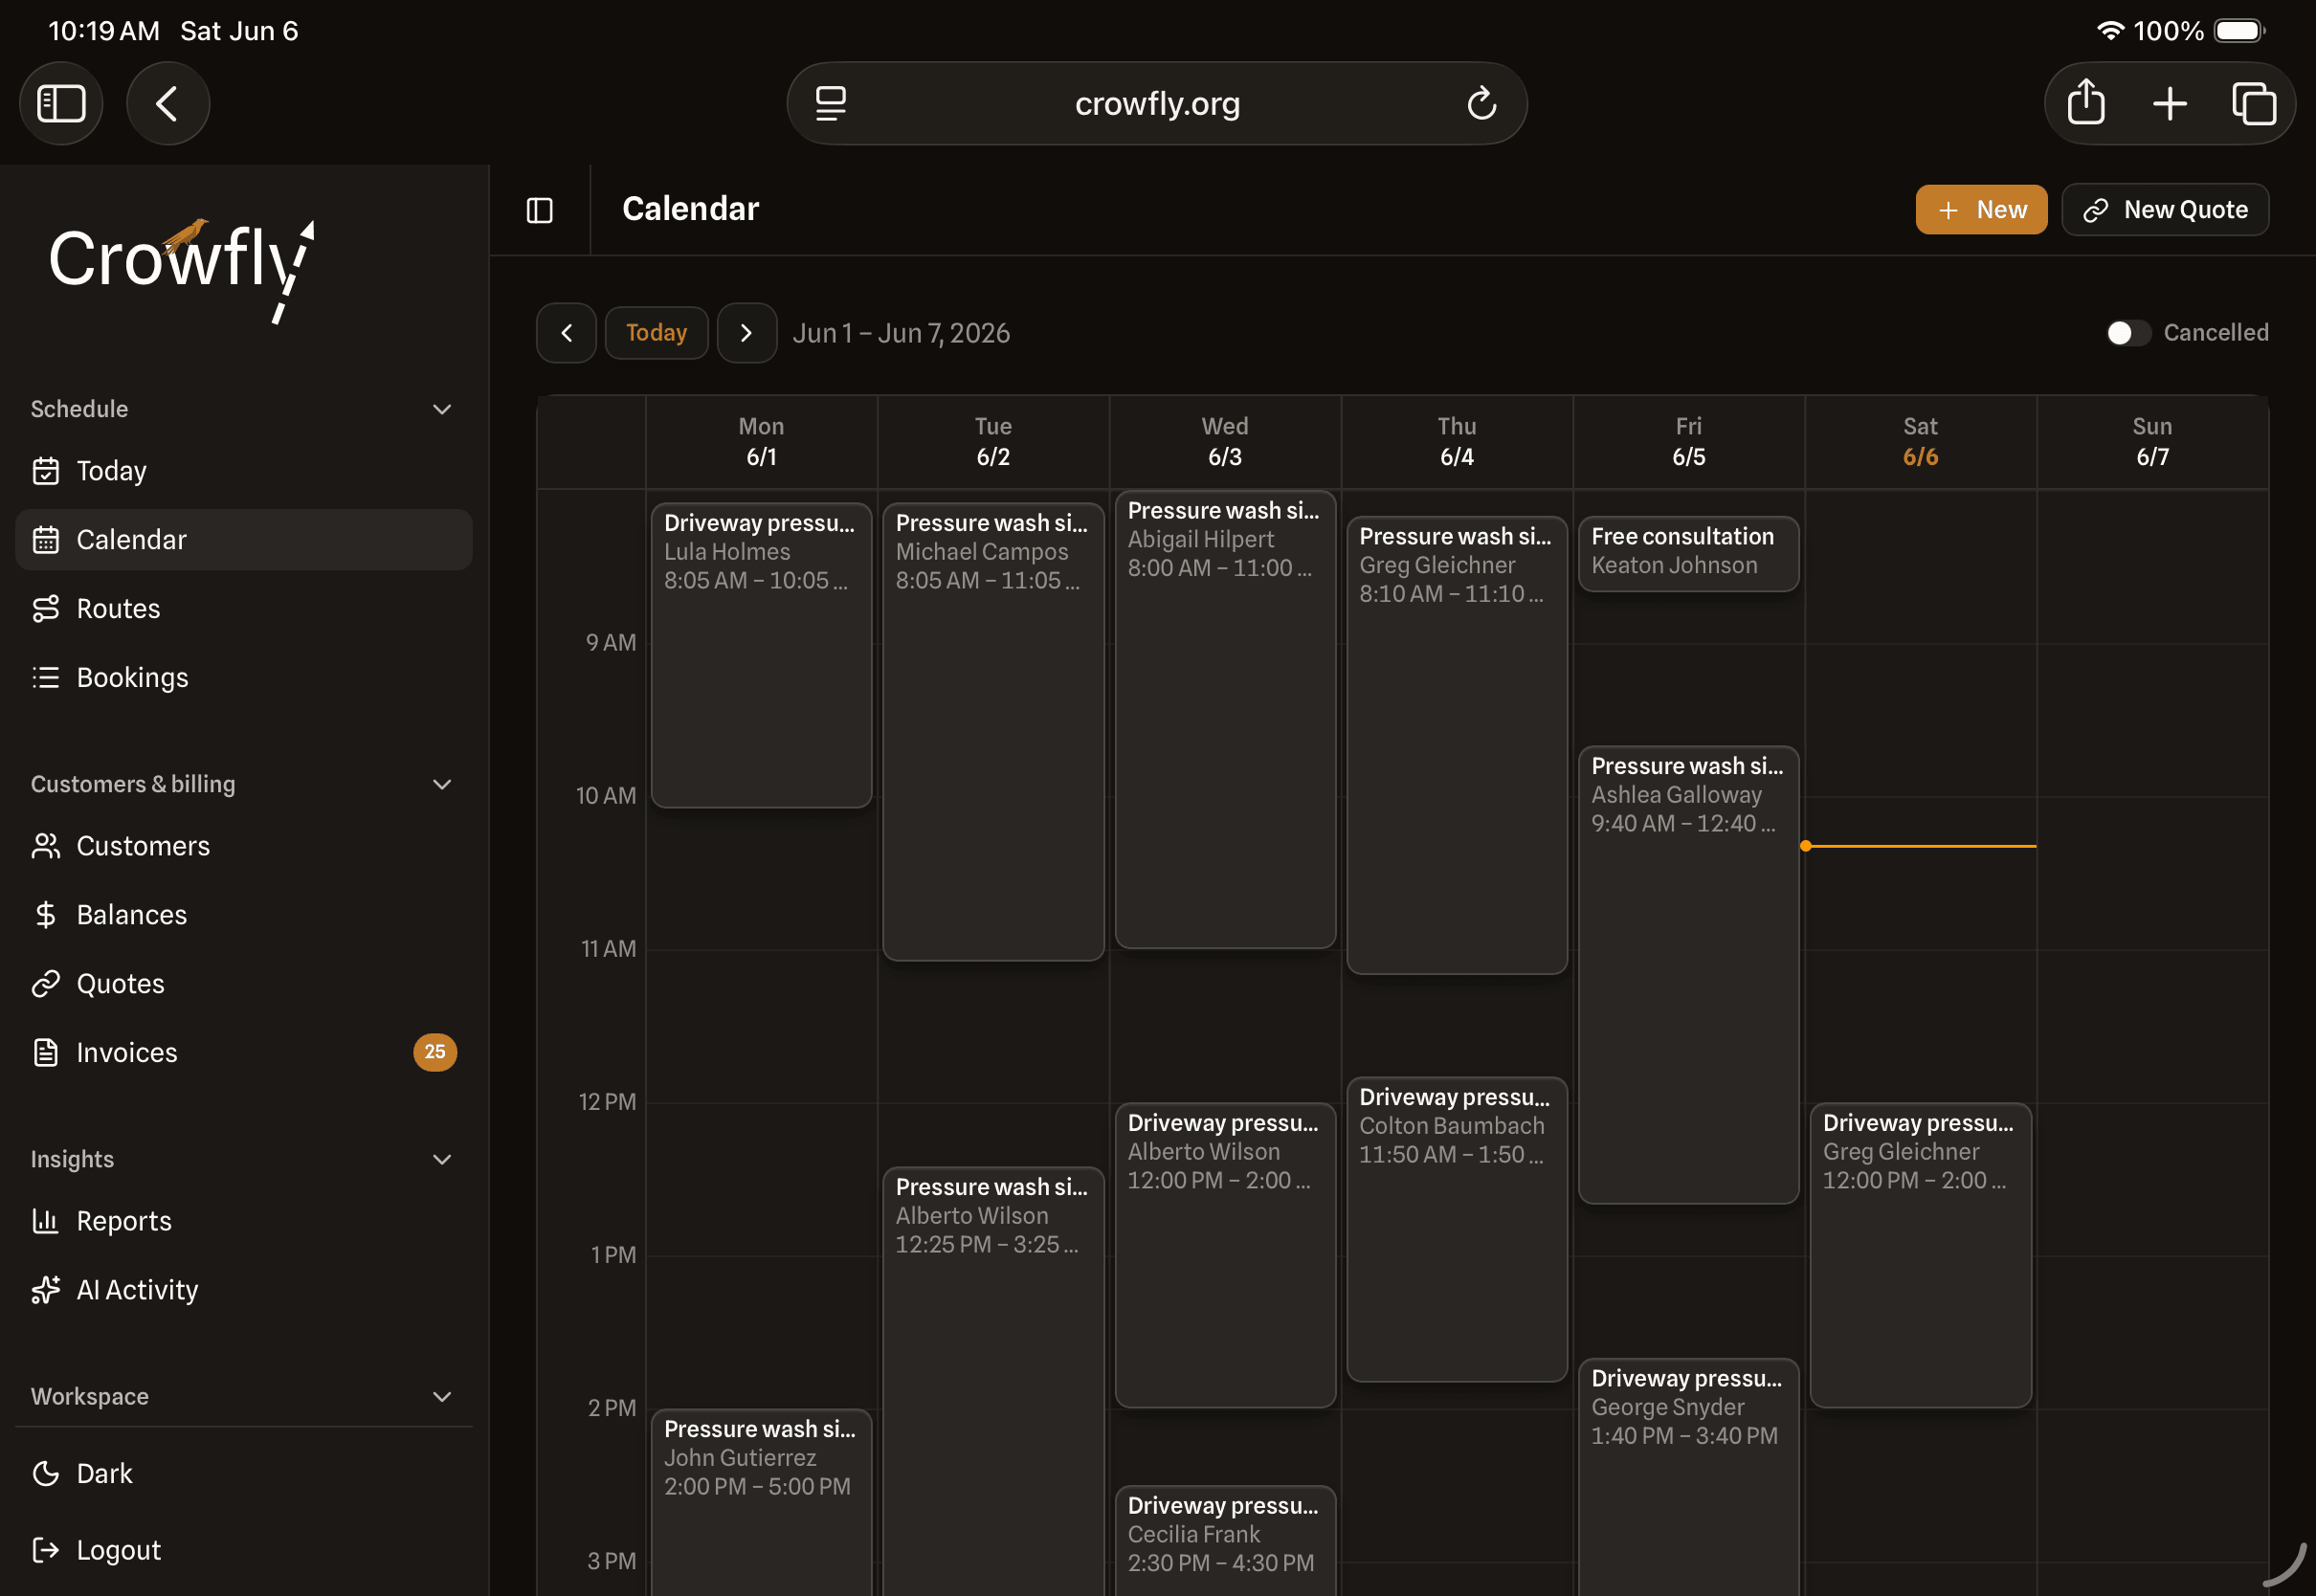Click the Sat 6/6 column header
Screen dimensions: 2316x1596
click(x=1920, y=442)
